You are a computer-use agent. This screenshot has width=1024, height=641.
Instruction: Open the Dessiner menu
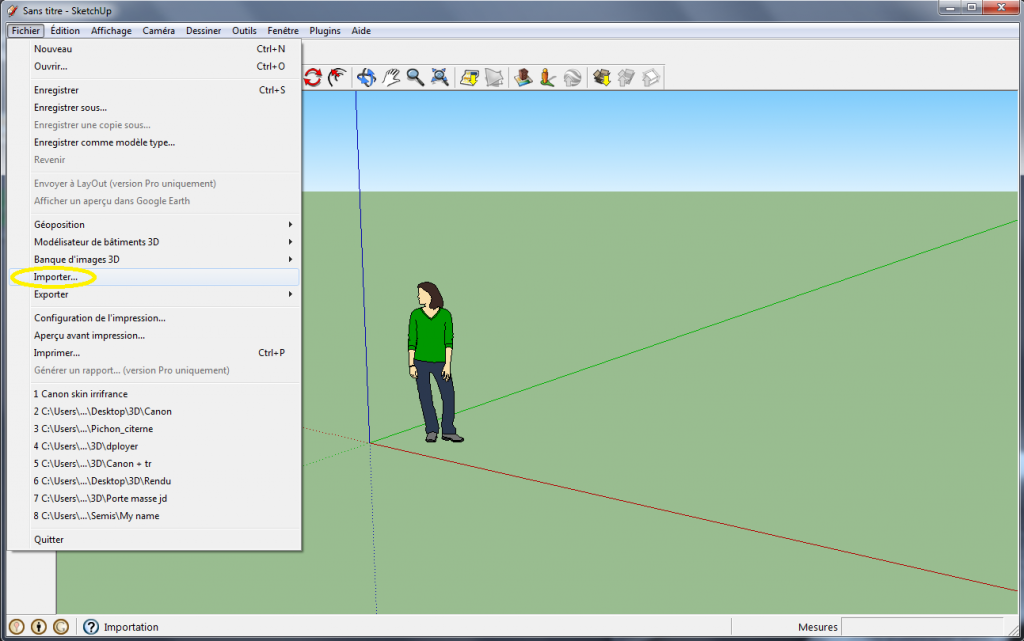[x=203, y=31]
